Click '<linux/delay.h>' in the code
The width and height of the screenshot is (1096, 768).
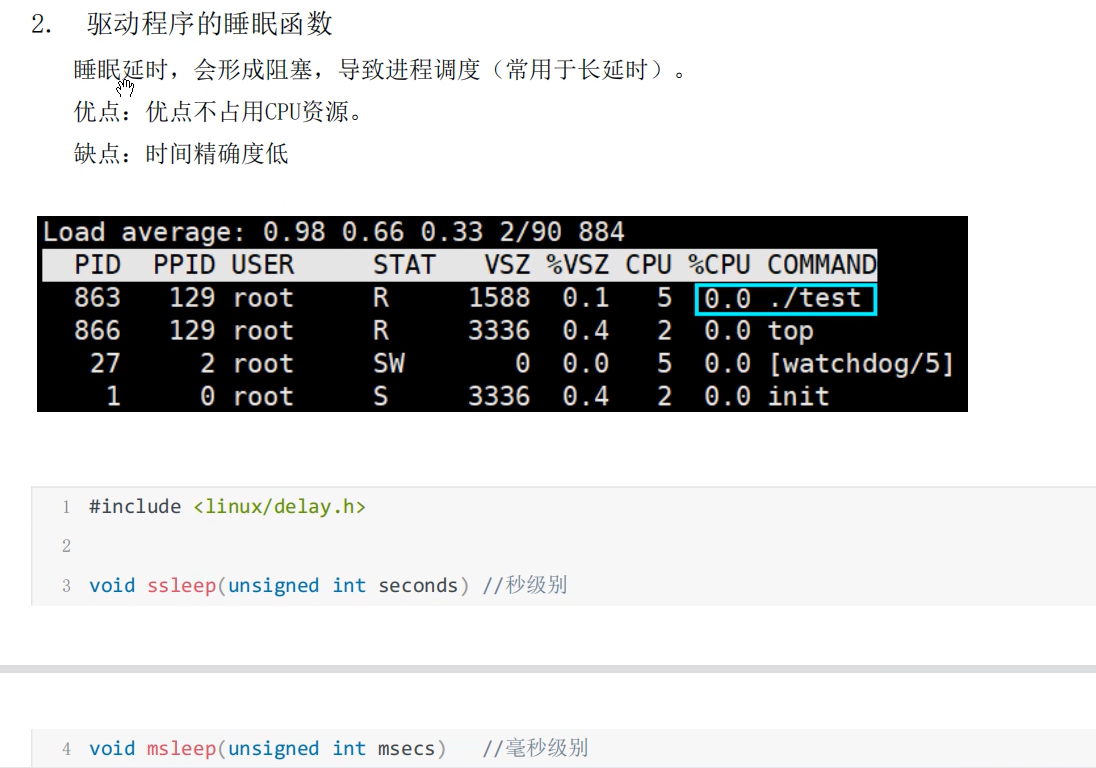[x=280, y=507]
